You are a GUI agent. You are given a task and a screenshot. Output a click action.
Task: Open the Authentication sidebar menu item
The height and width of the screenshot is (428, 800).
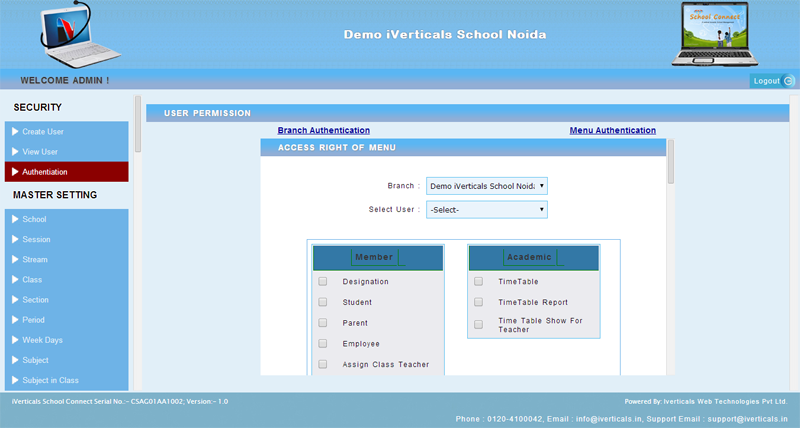66,172
